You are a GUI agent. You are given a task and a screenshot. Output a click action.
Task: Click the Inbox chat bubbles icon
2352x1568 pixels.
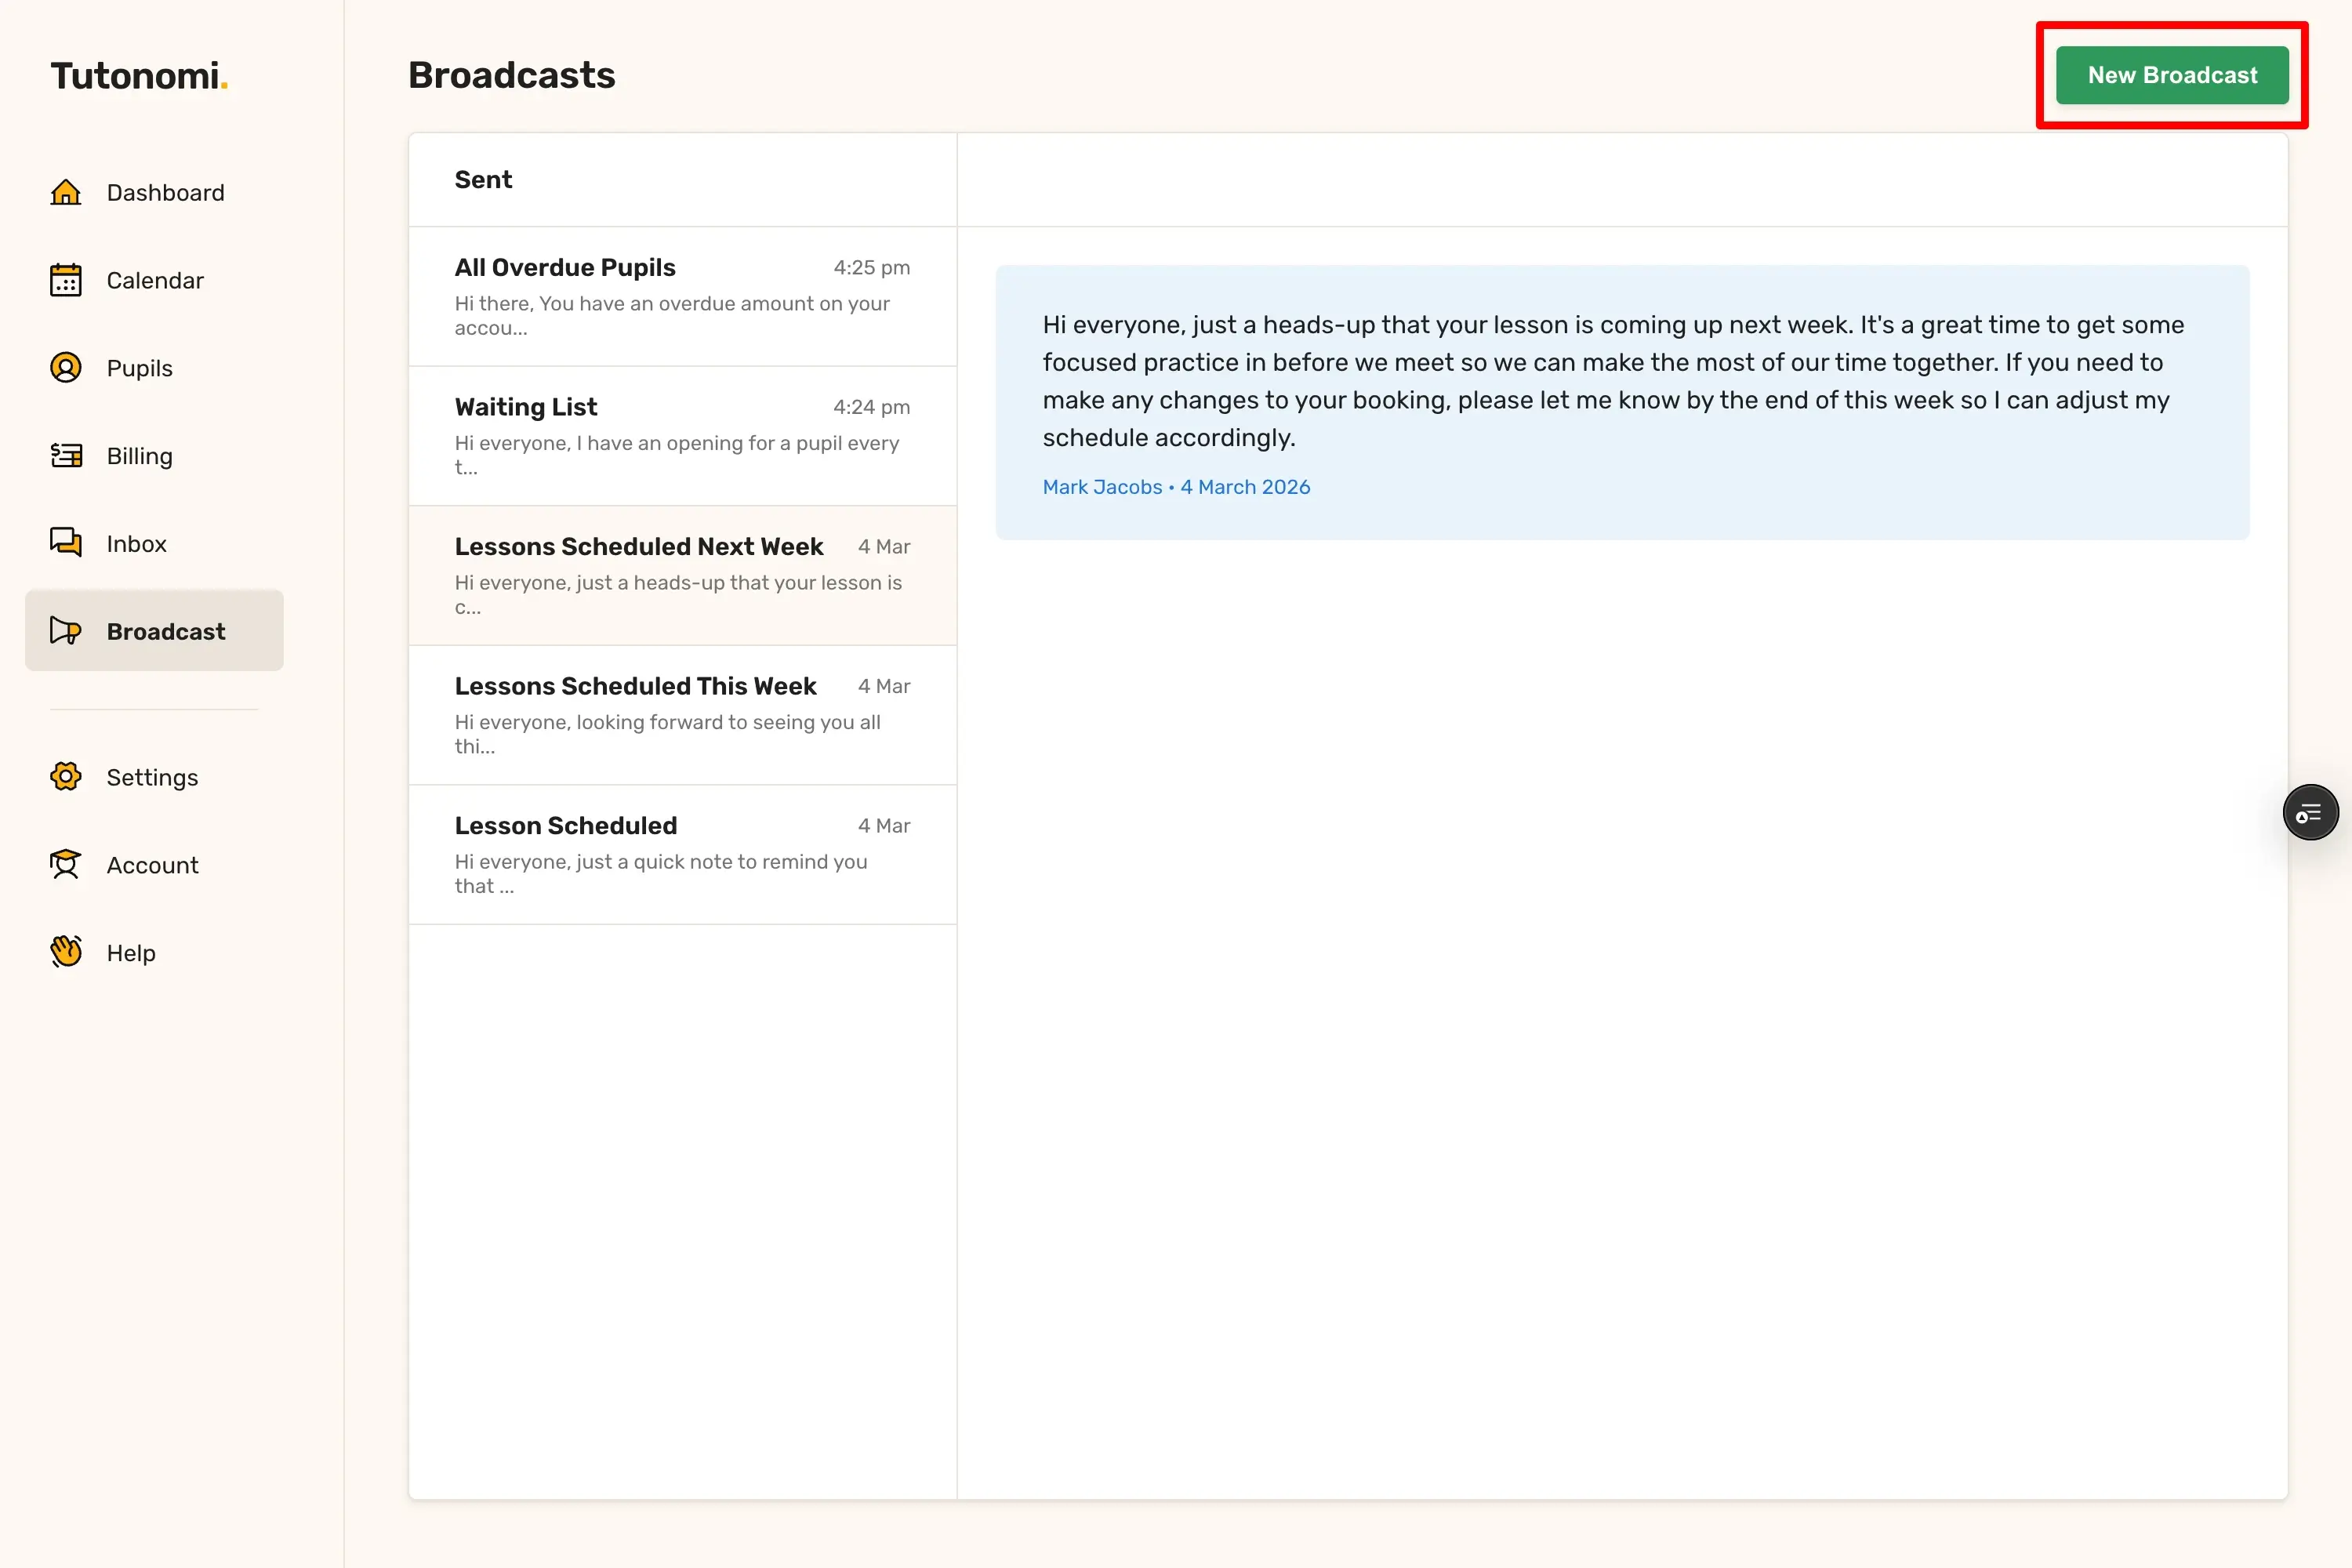coord(66,543)
